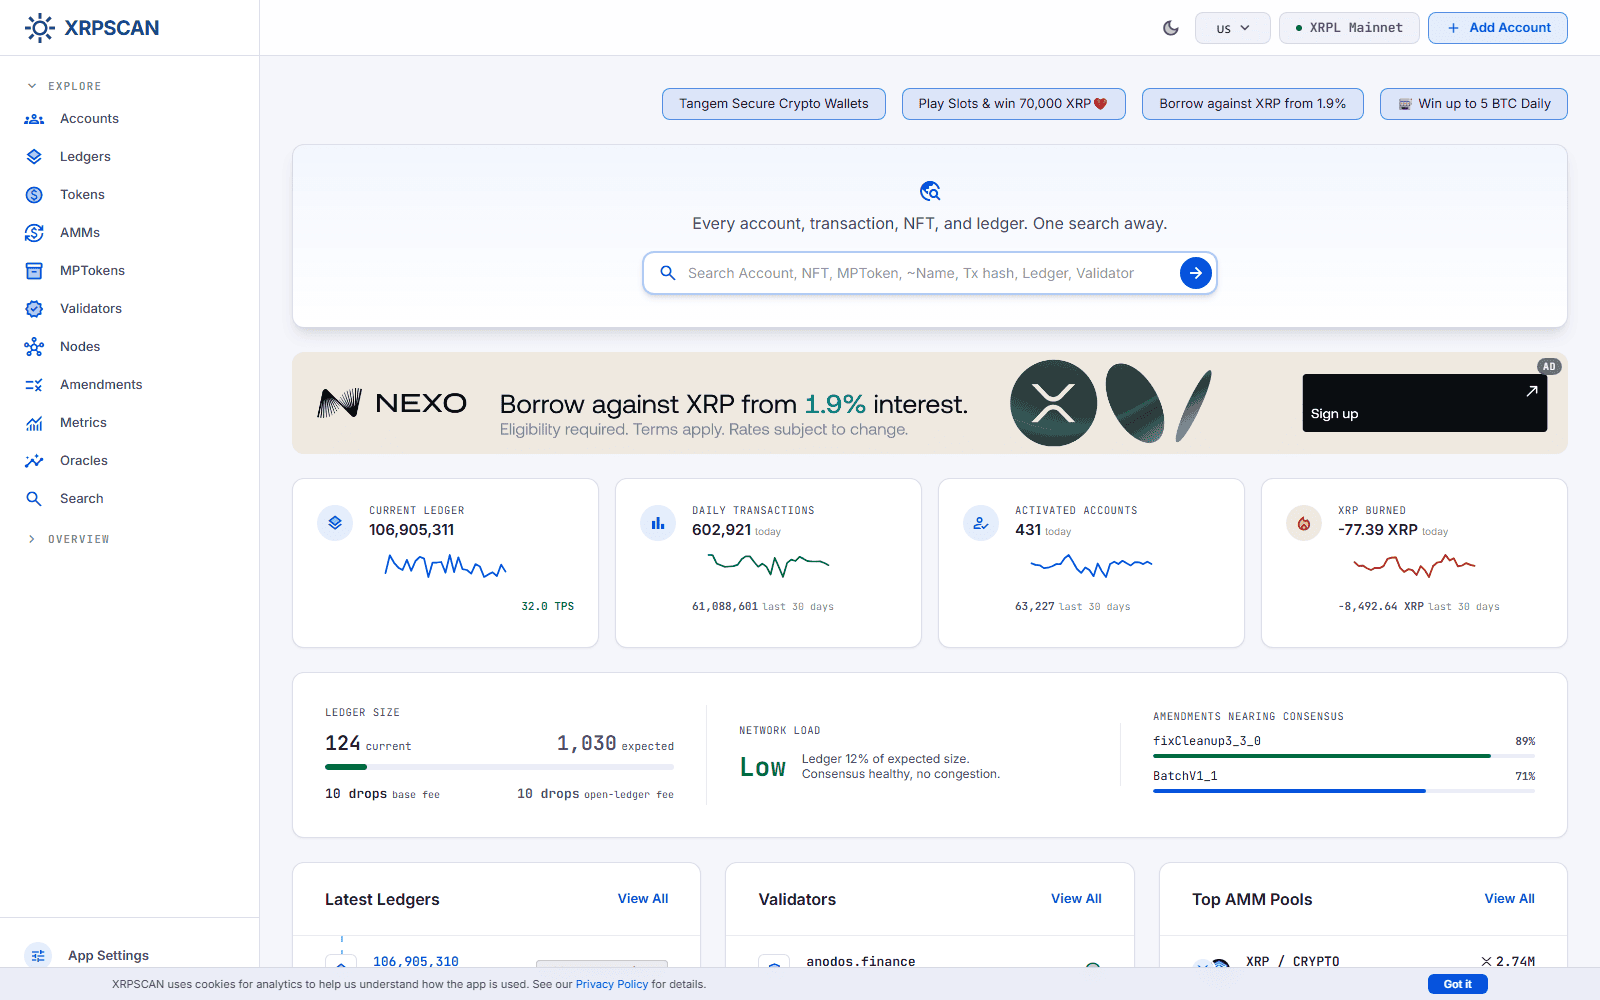Image resolution: width=1600 pixels, height=1000 pixels.
Task: Open the US region dropdown
Action: [x=1233, y=28]
